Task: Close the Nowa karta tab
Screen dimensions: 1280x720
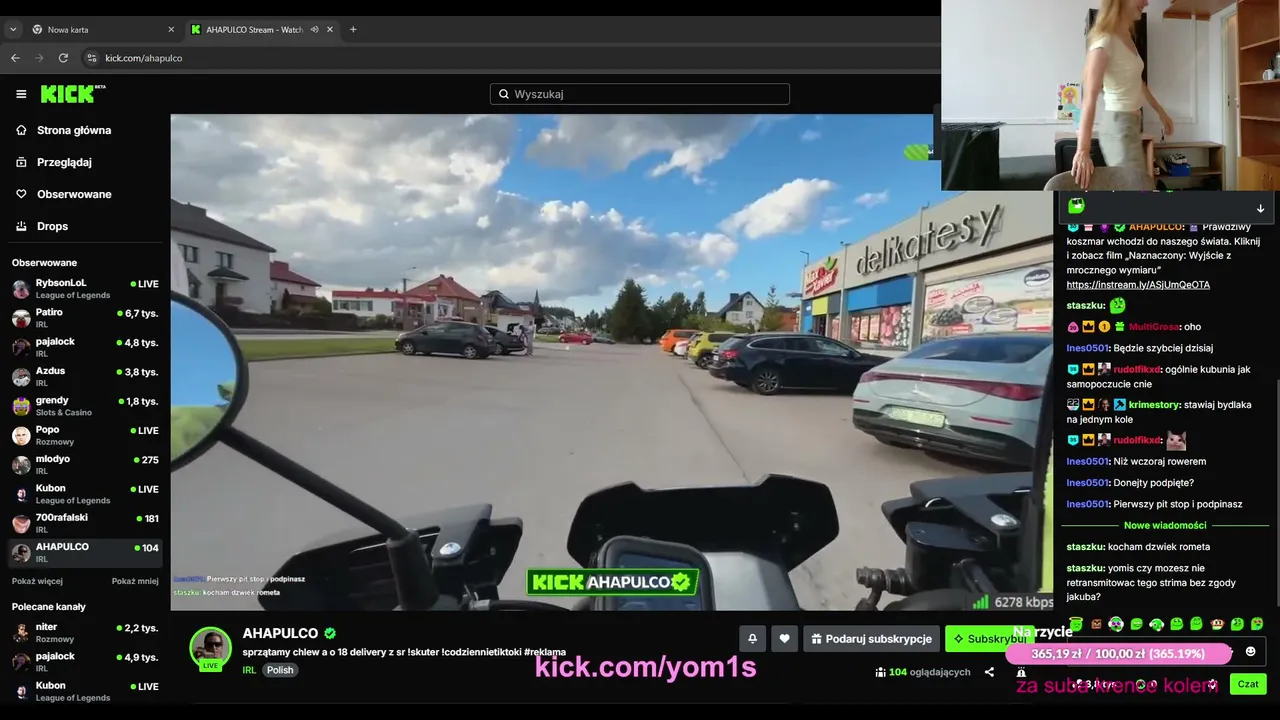Action: point(171,30)
